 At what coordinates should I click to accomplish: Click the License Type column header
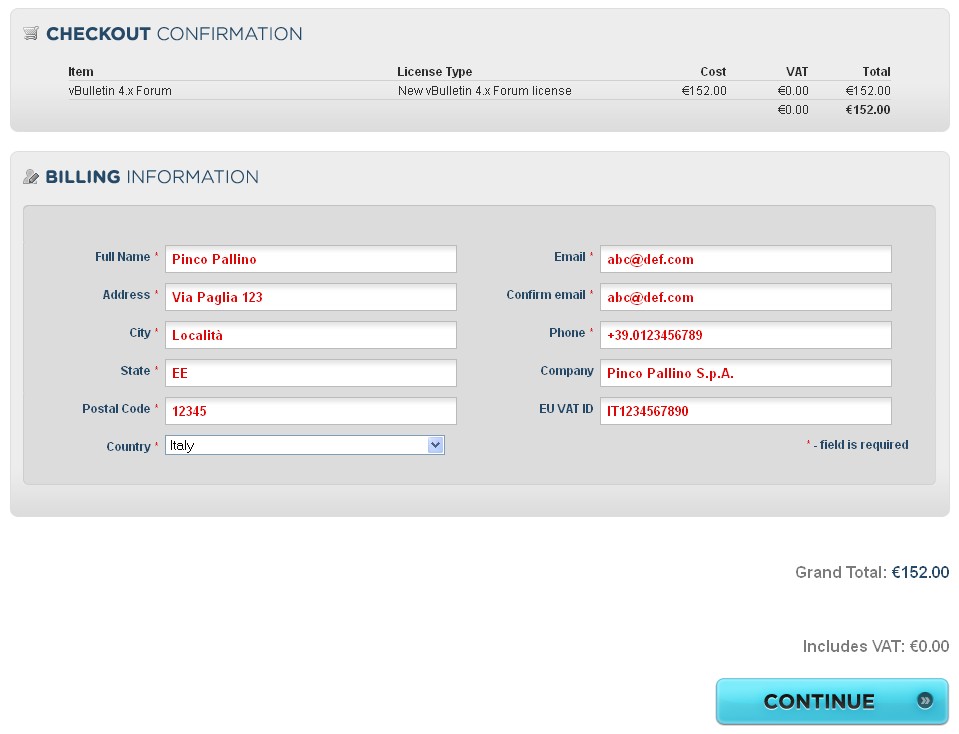(434, 72)
